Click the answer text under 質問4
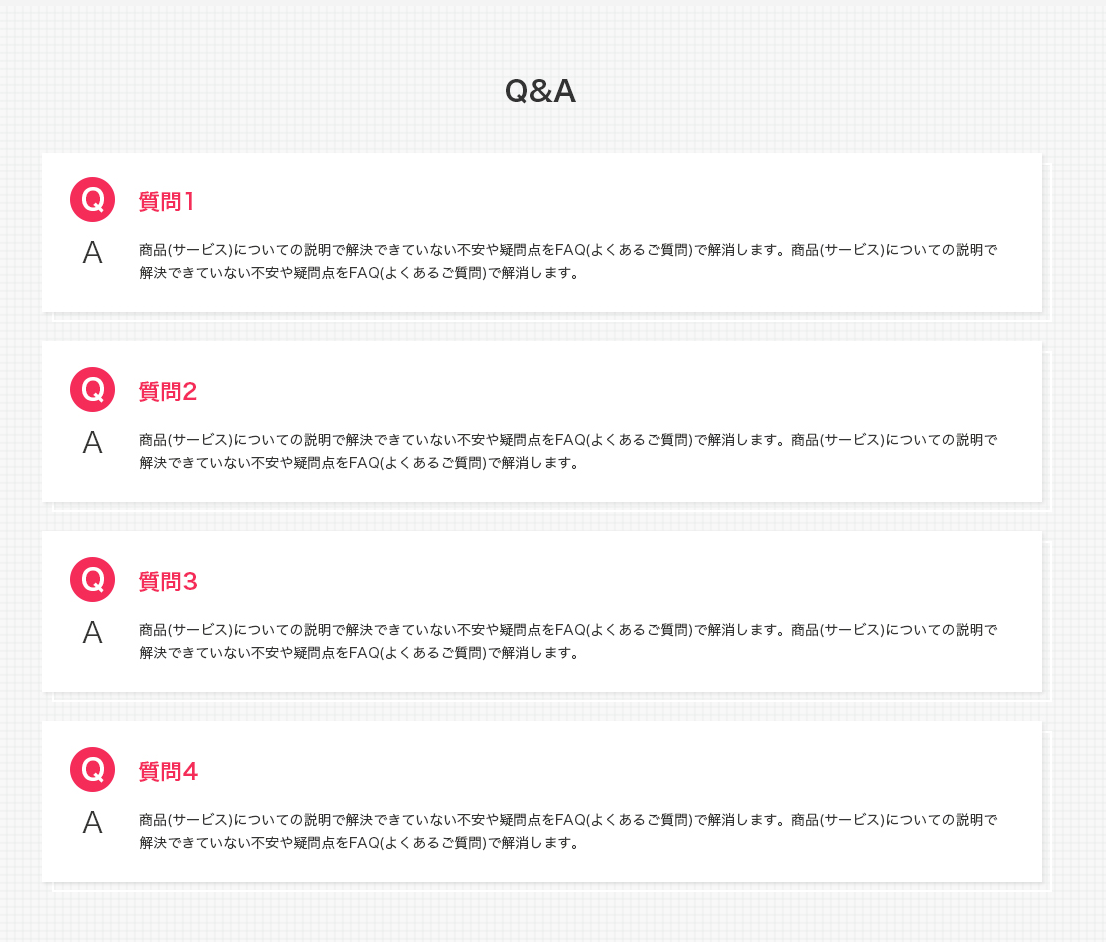1106x942 pixels. [x=569, y=831]
